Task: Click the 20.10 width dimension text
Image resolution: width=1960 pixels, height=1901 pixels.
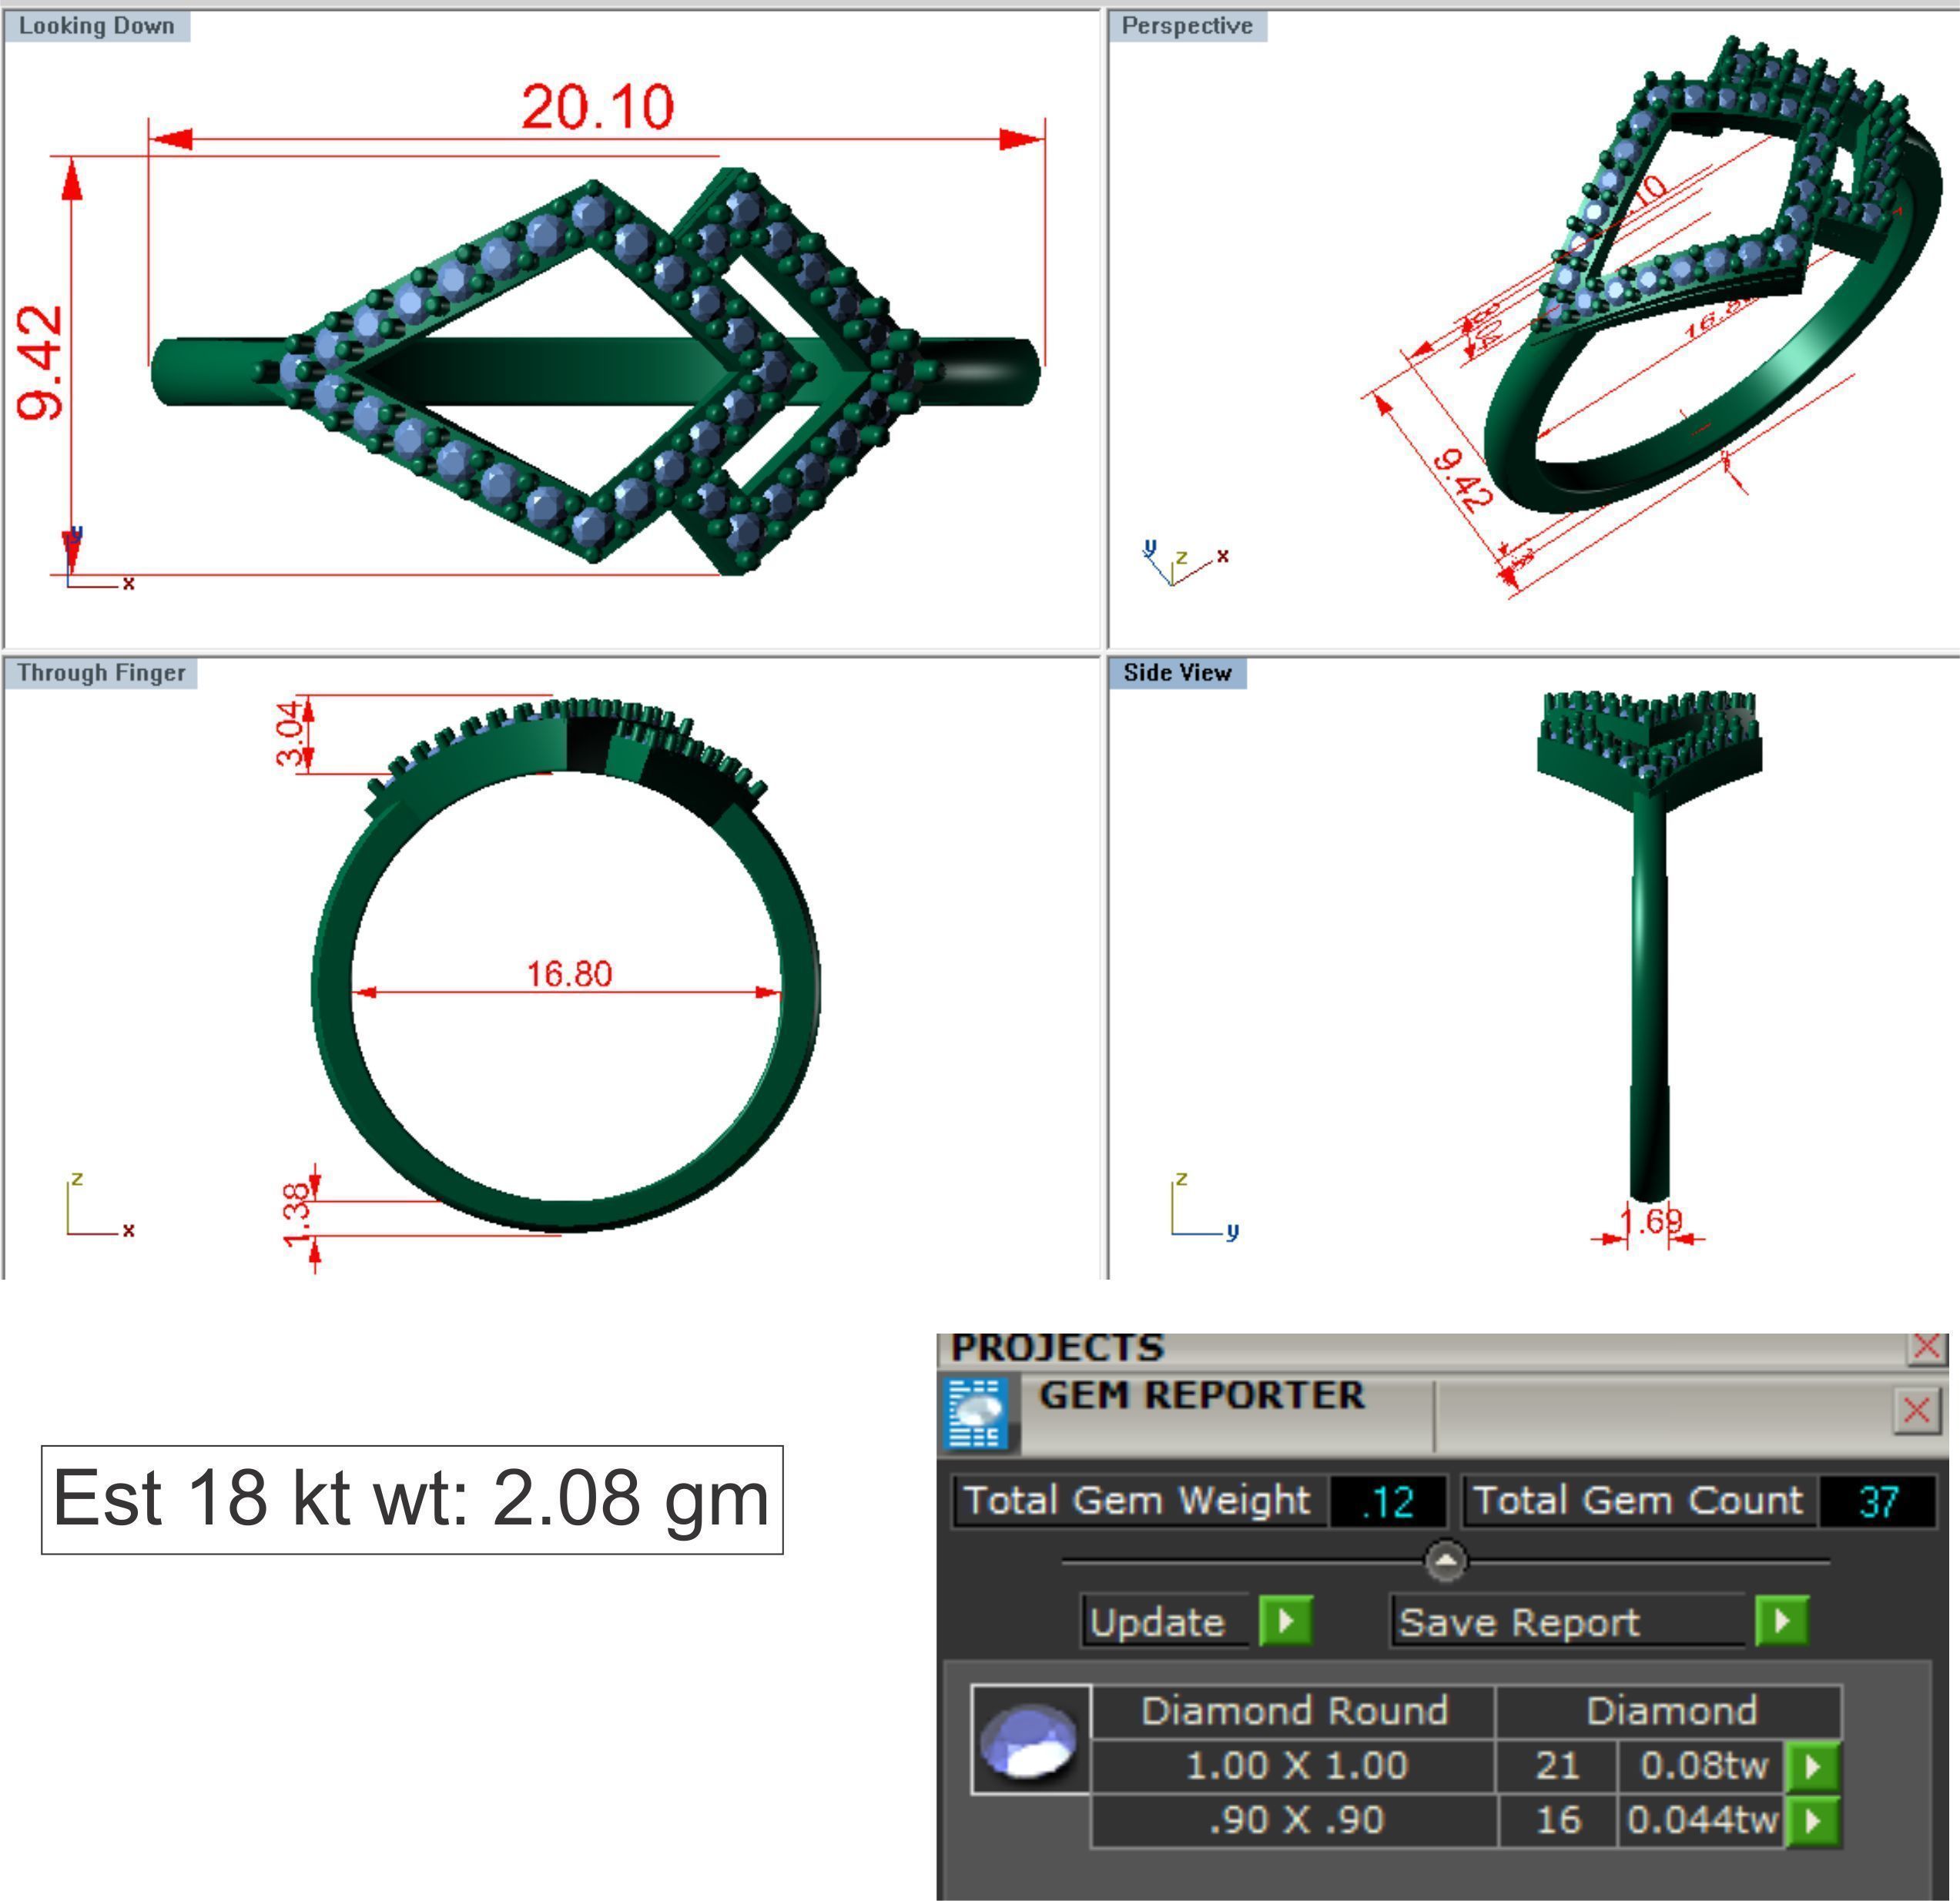Action: (598, 107)
